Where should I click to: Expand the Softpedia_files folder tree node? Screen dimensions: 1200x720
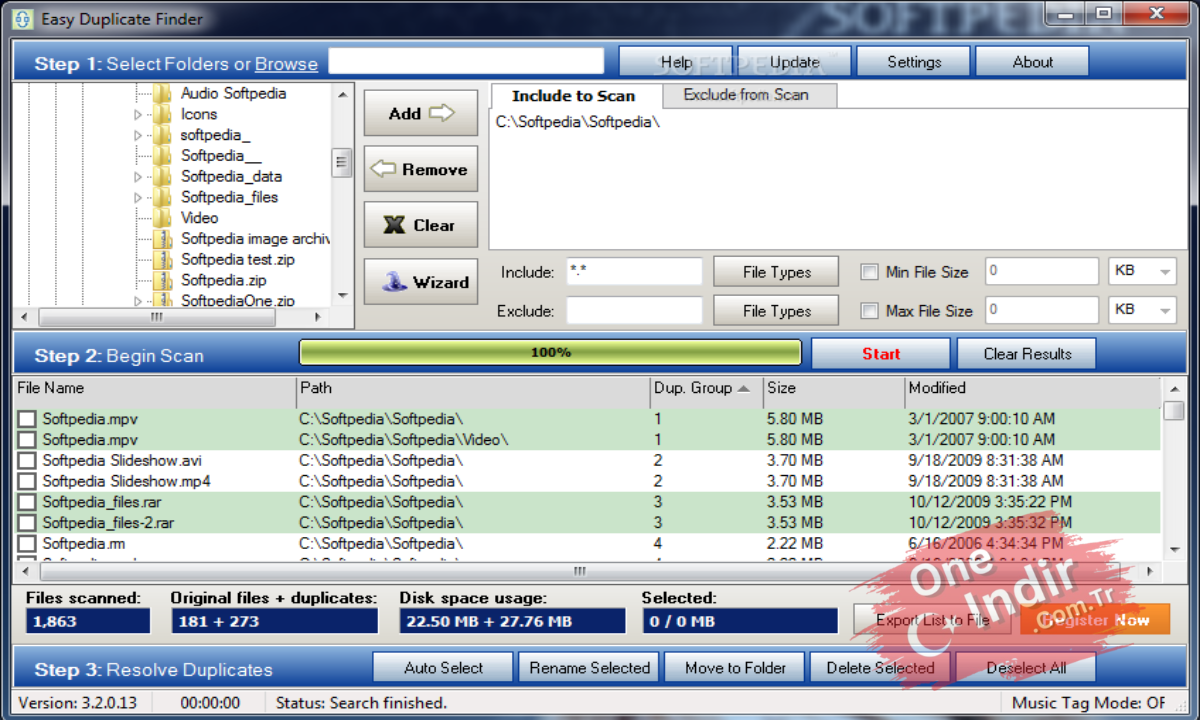[138, 198]
